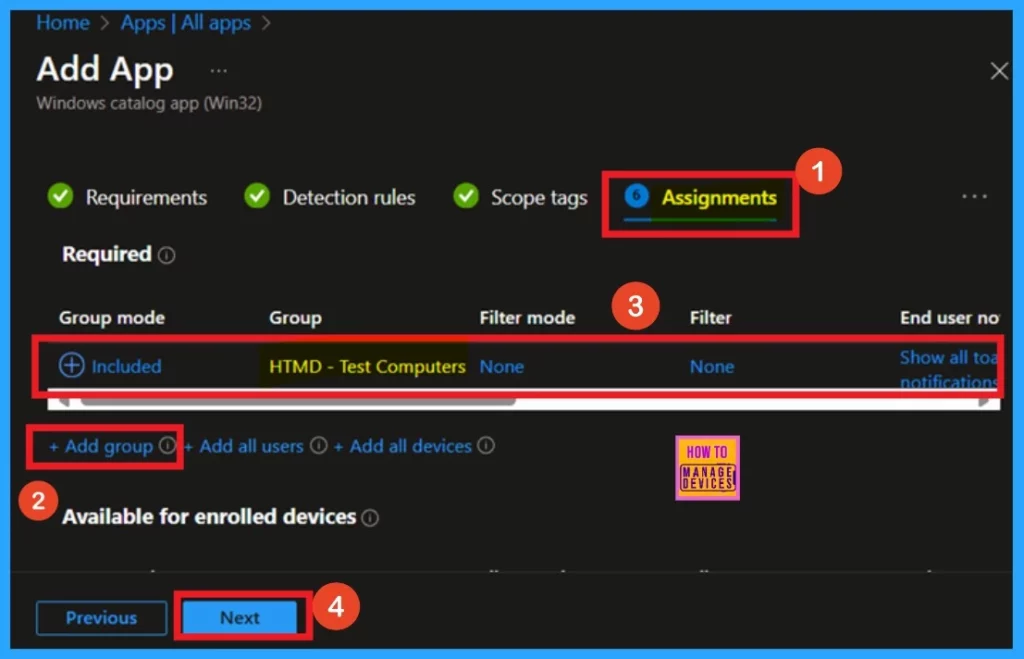Click the scrollbar right arrow
This screenshot has width=1024, height=659.
coord(984,402)
